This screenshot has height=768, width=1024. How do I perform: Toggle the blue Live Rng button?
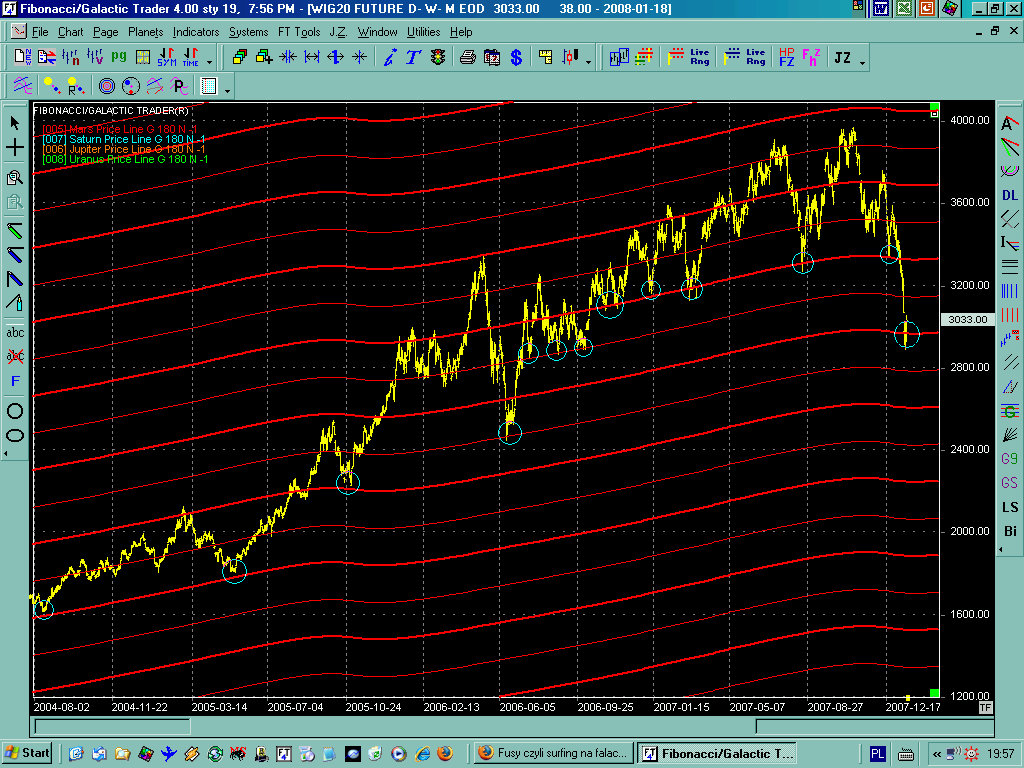coord(745,58)
